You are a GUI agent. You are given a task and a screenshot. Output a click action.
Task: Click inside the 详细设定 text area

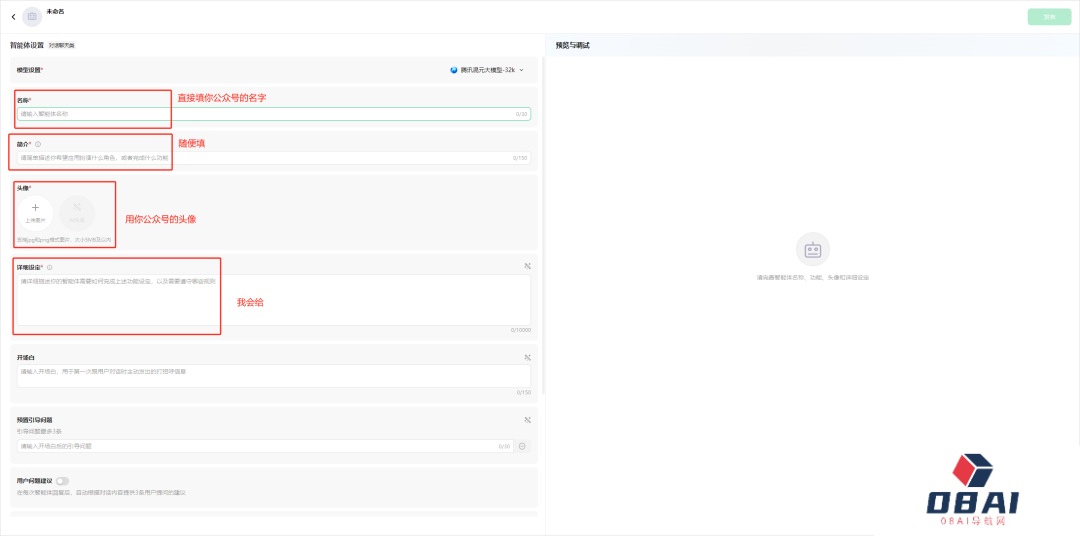pyautogui.click(x=272, y=300)
